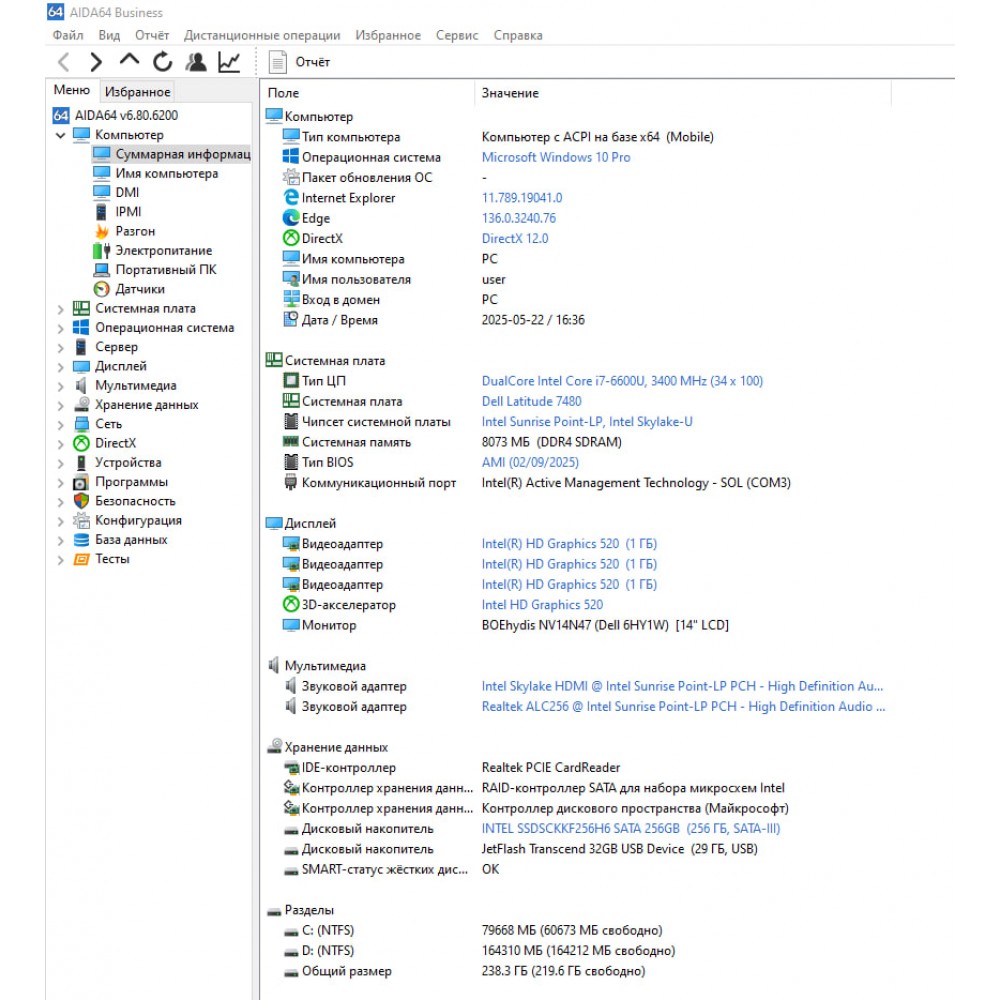Expand the Хранение данных tree node

(61, 406)
